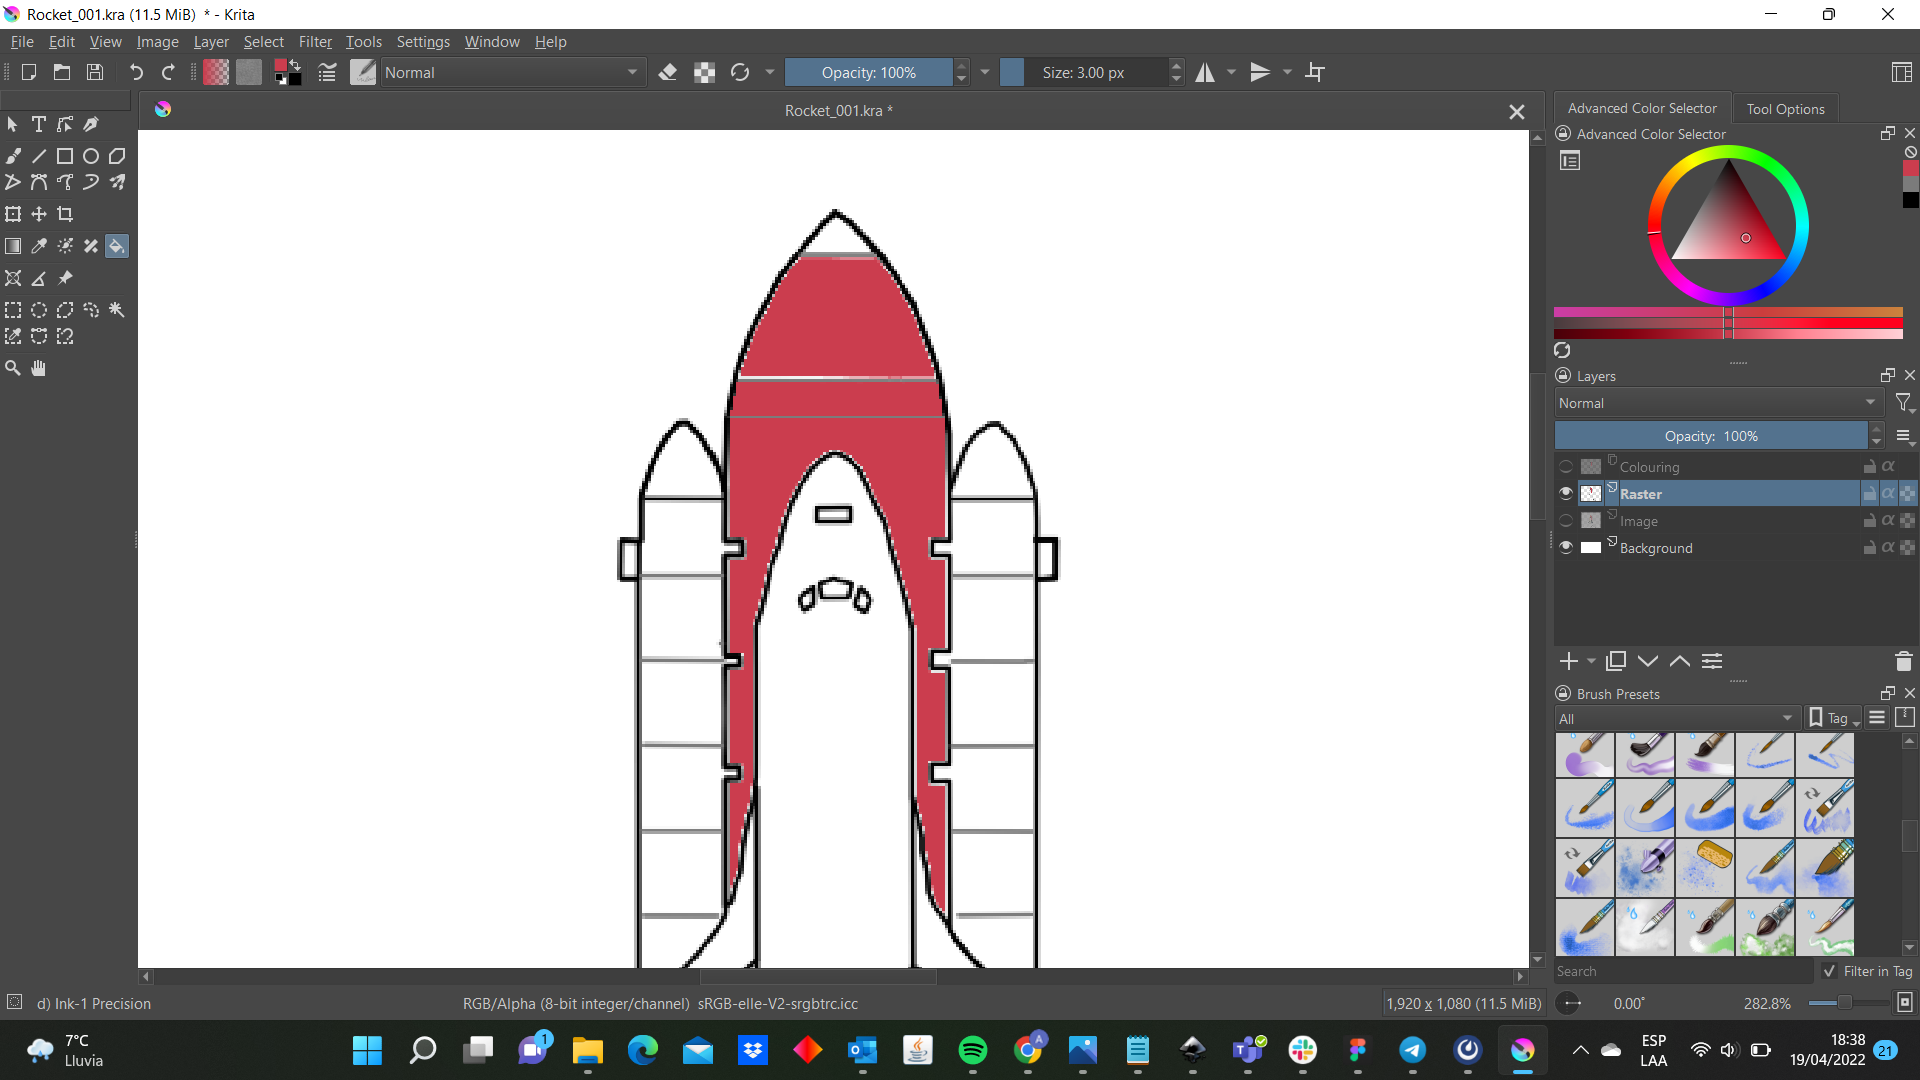Save the document with floppy icon
Viewport: 1920px width, 1080px height.
click(x=95, y=72)
